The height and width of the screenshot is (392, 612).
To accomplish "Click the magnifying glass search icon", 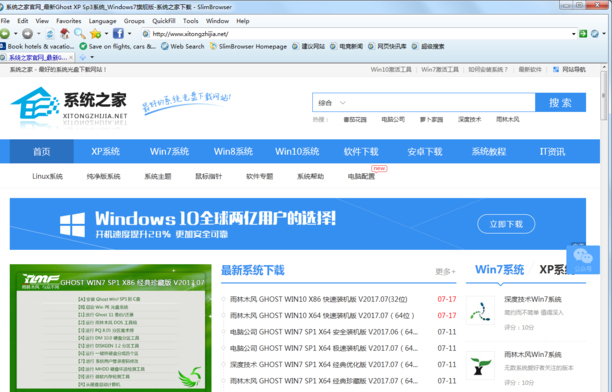I will pyautogui.click(x=80, y=34).
